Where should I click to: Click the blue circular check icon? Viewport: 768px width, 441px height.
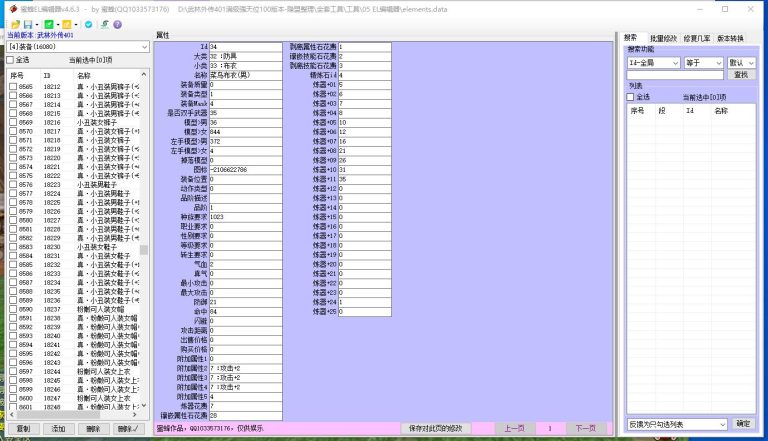(x=89, y=24)
